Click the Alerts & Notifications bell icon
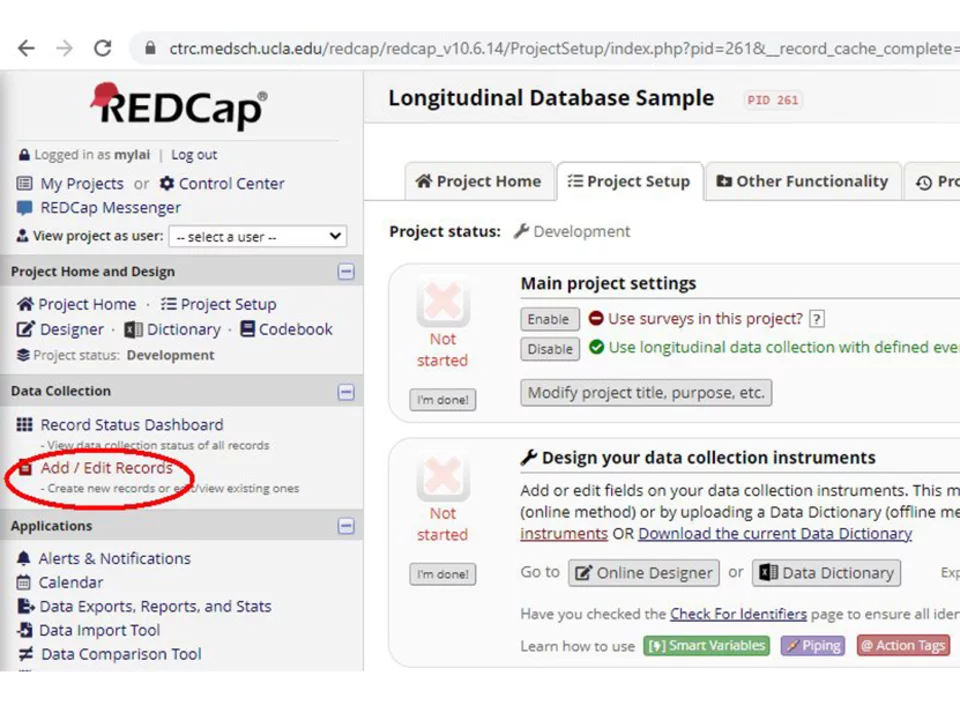 [x=23, y=558]
